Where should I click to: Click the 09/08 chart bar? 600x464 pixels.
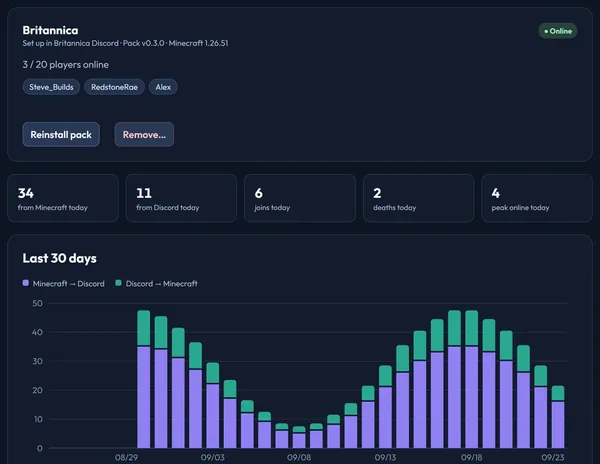(299, 437)
